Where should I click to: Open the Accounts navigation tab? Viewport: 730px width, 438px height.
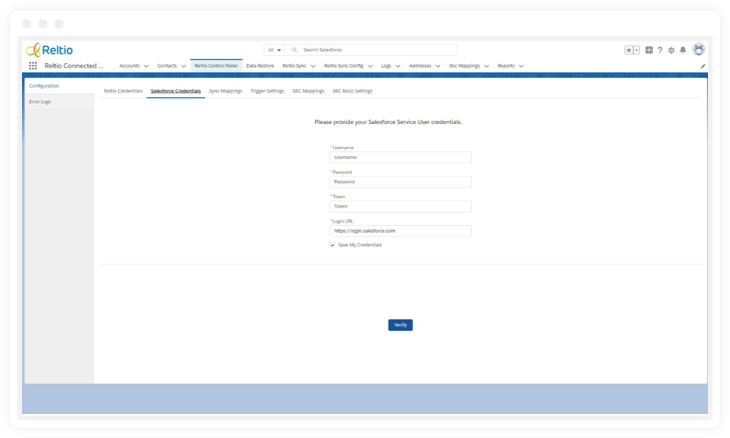click(129, 66)
